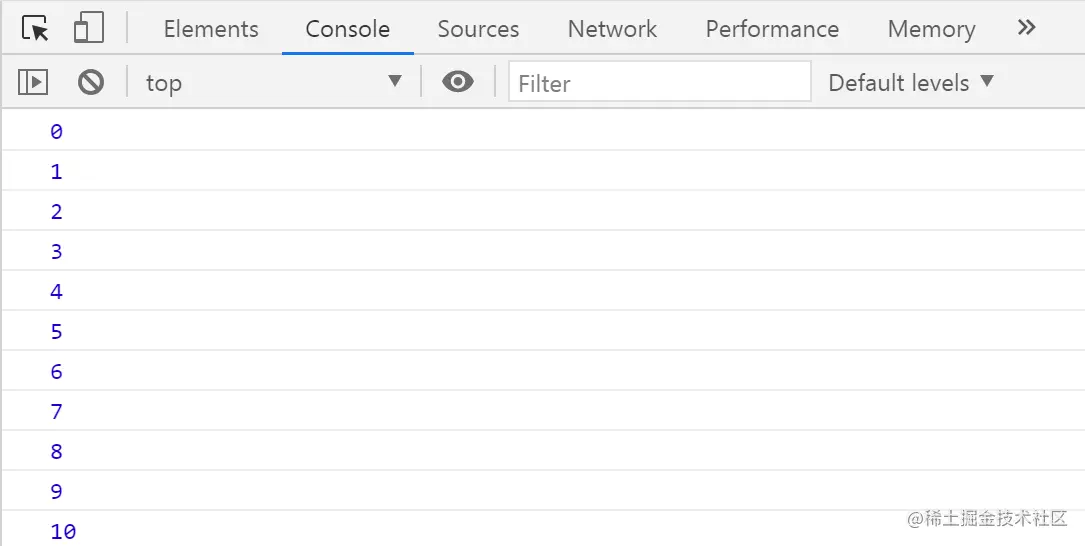Click the console output line 3

(x=56, y=251)
